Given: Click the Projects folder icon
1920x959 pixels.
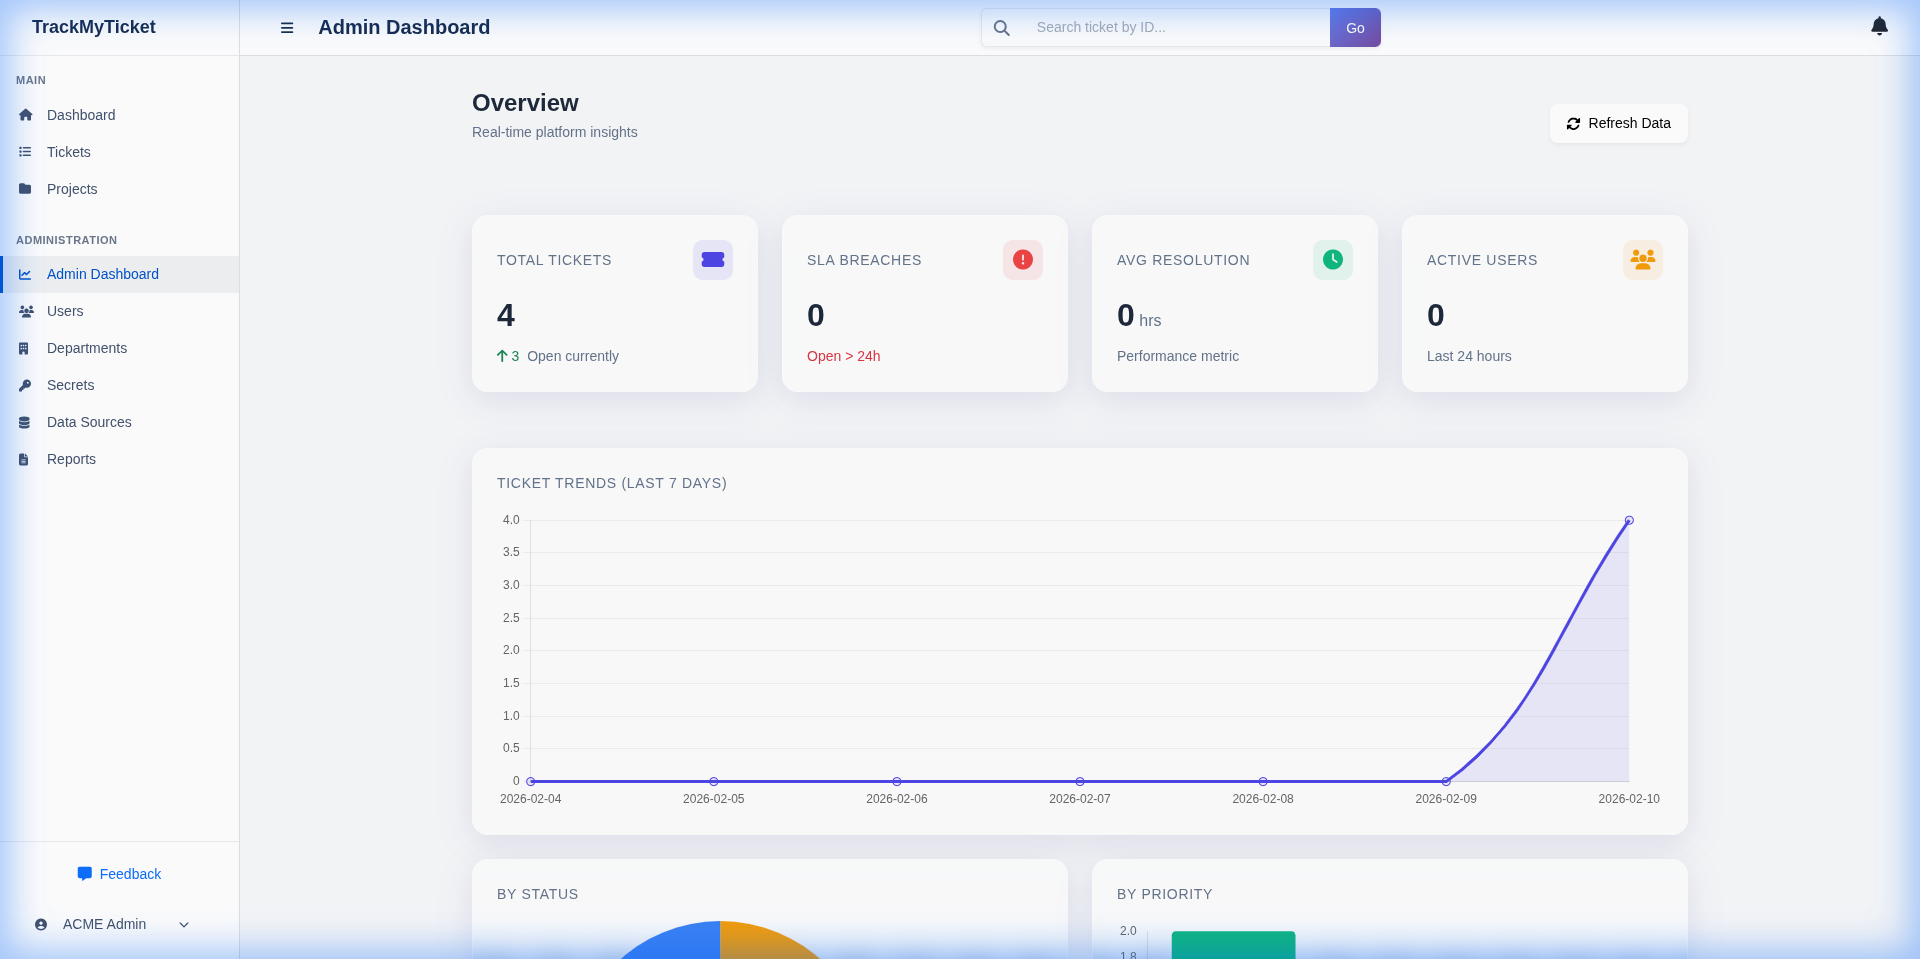Looking at the screenshot, I should (x=26, y=189).
